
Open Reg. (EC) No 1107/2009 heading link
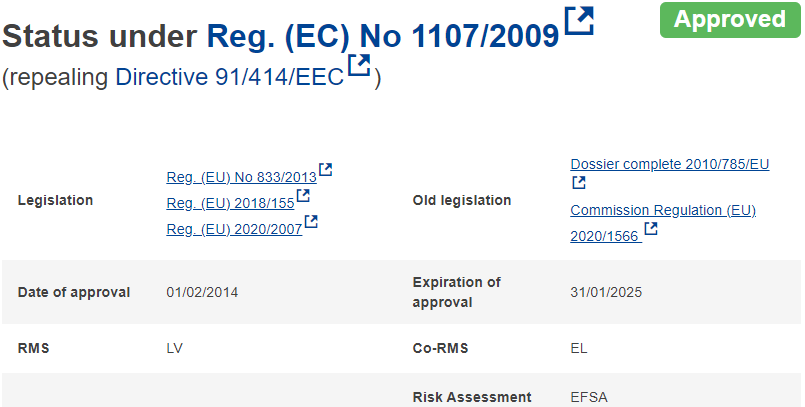click(x=382, y=36)
